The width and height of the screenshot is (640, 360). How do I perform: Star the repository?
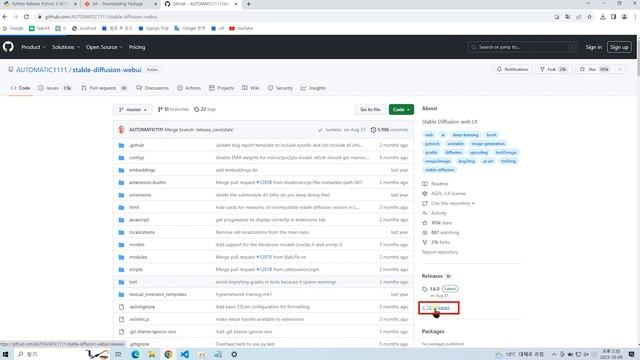pyautogui.click(x=594, y=69)
